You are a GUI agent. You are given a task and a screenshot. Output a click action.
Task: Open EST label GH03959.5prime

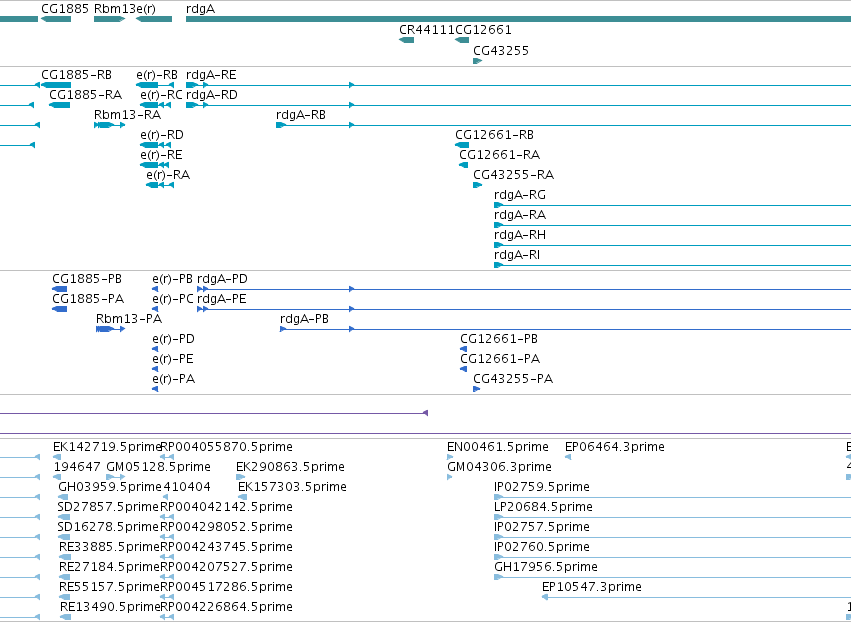tap(110, 487)
